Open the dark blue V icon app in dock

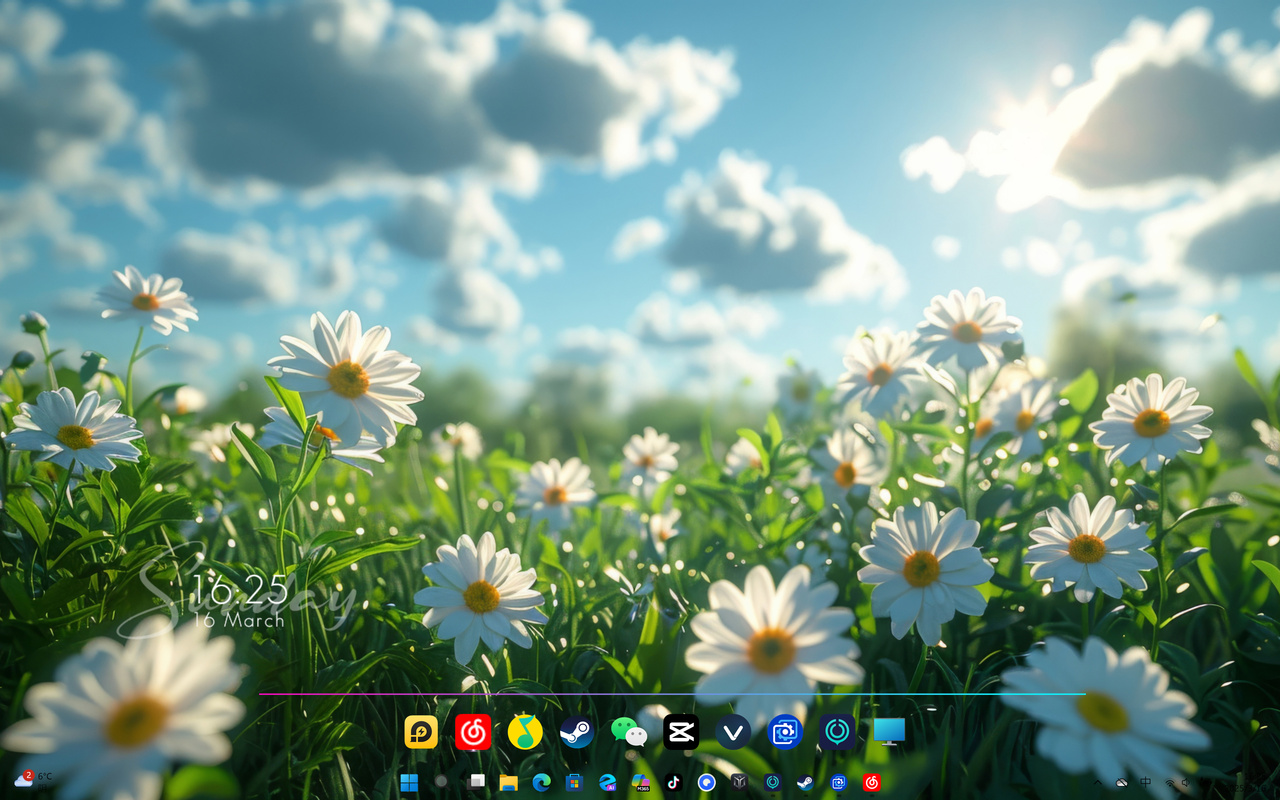click(733, 732)
